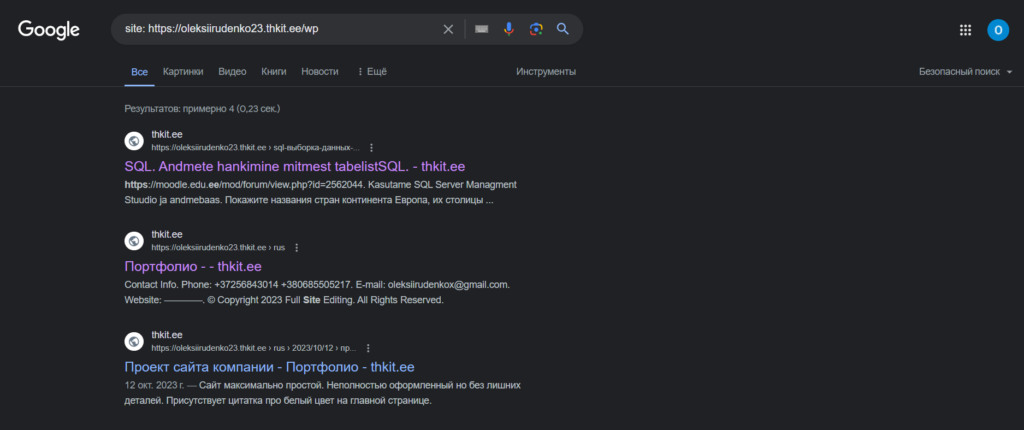Click the Contact Info phone snippet text
The width and height of the screenshot is (1024, 430).
tap(317, 292)
